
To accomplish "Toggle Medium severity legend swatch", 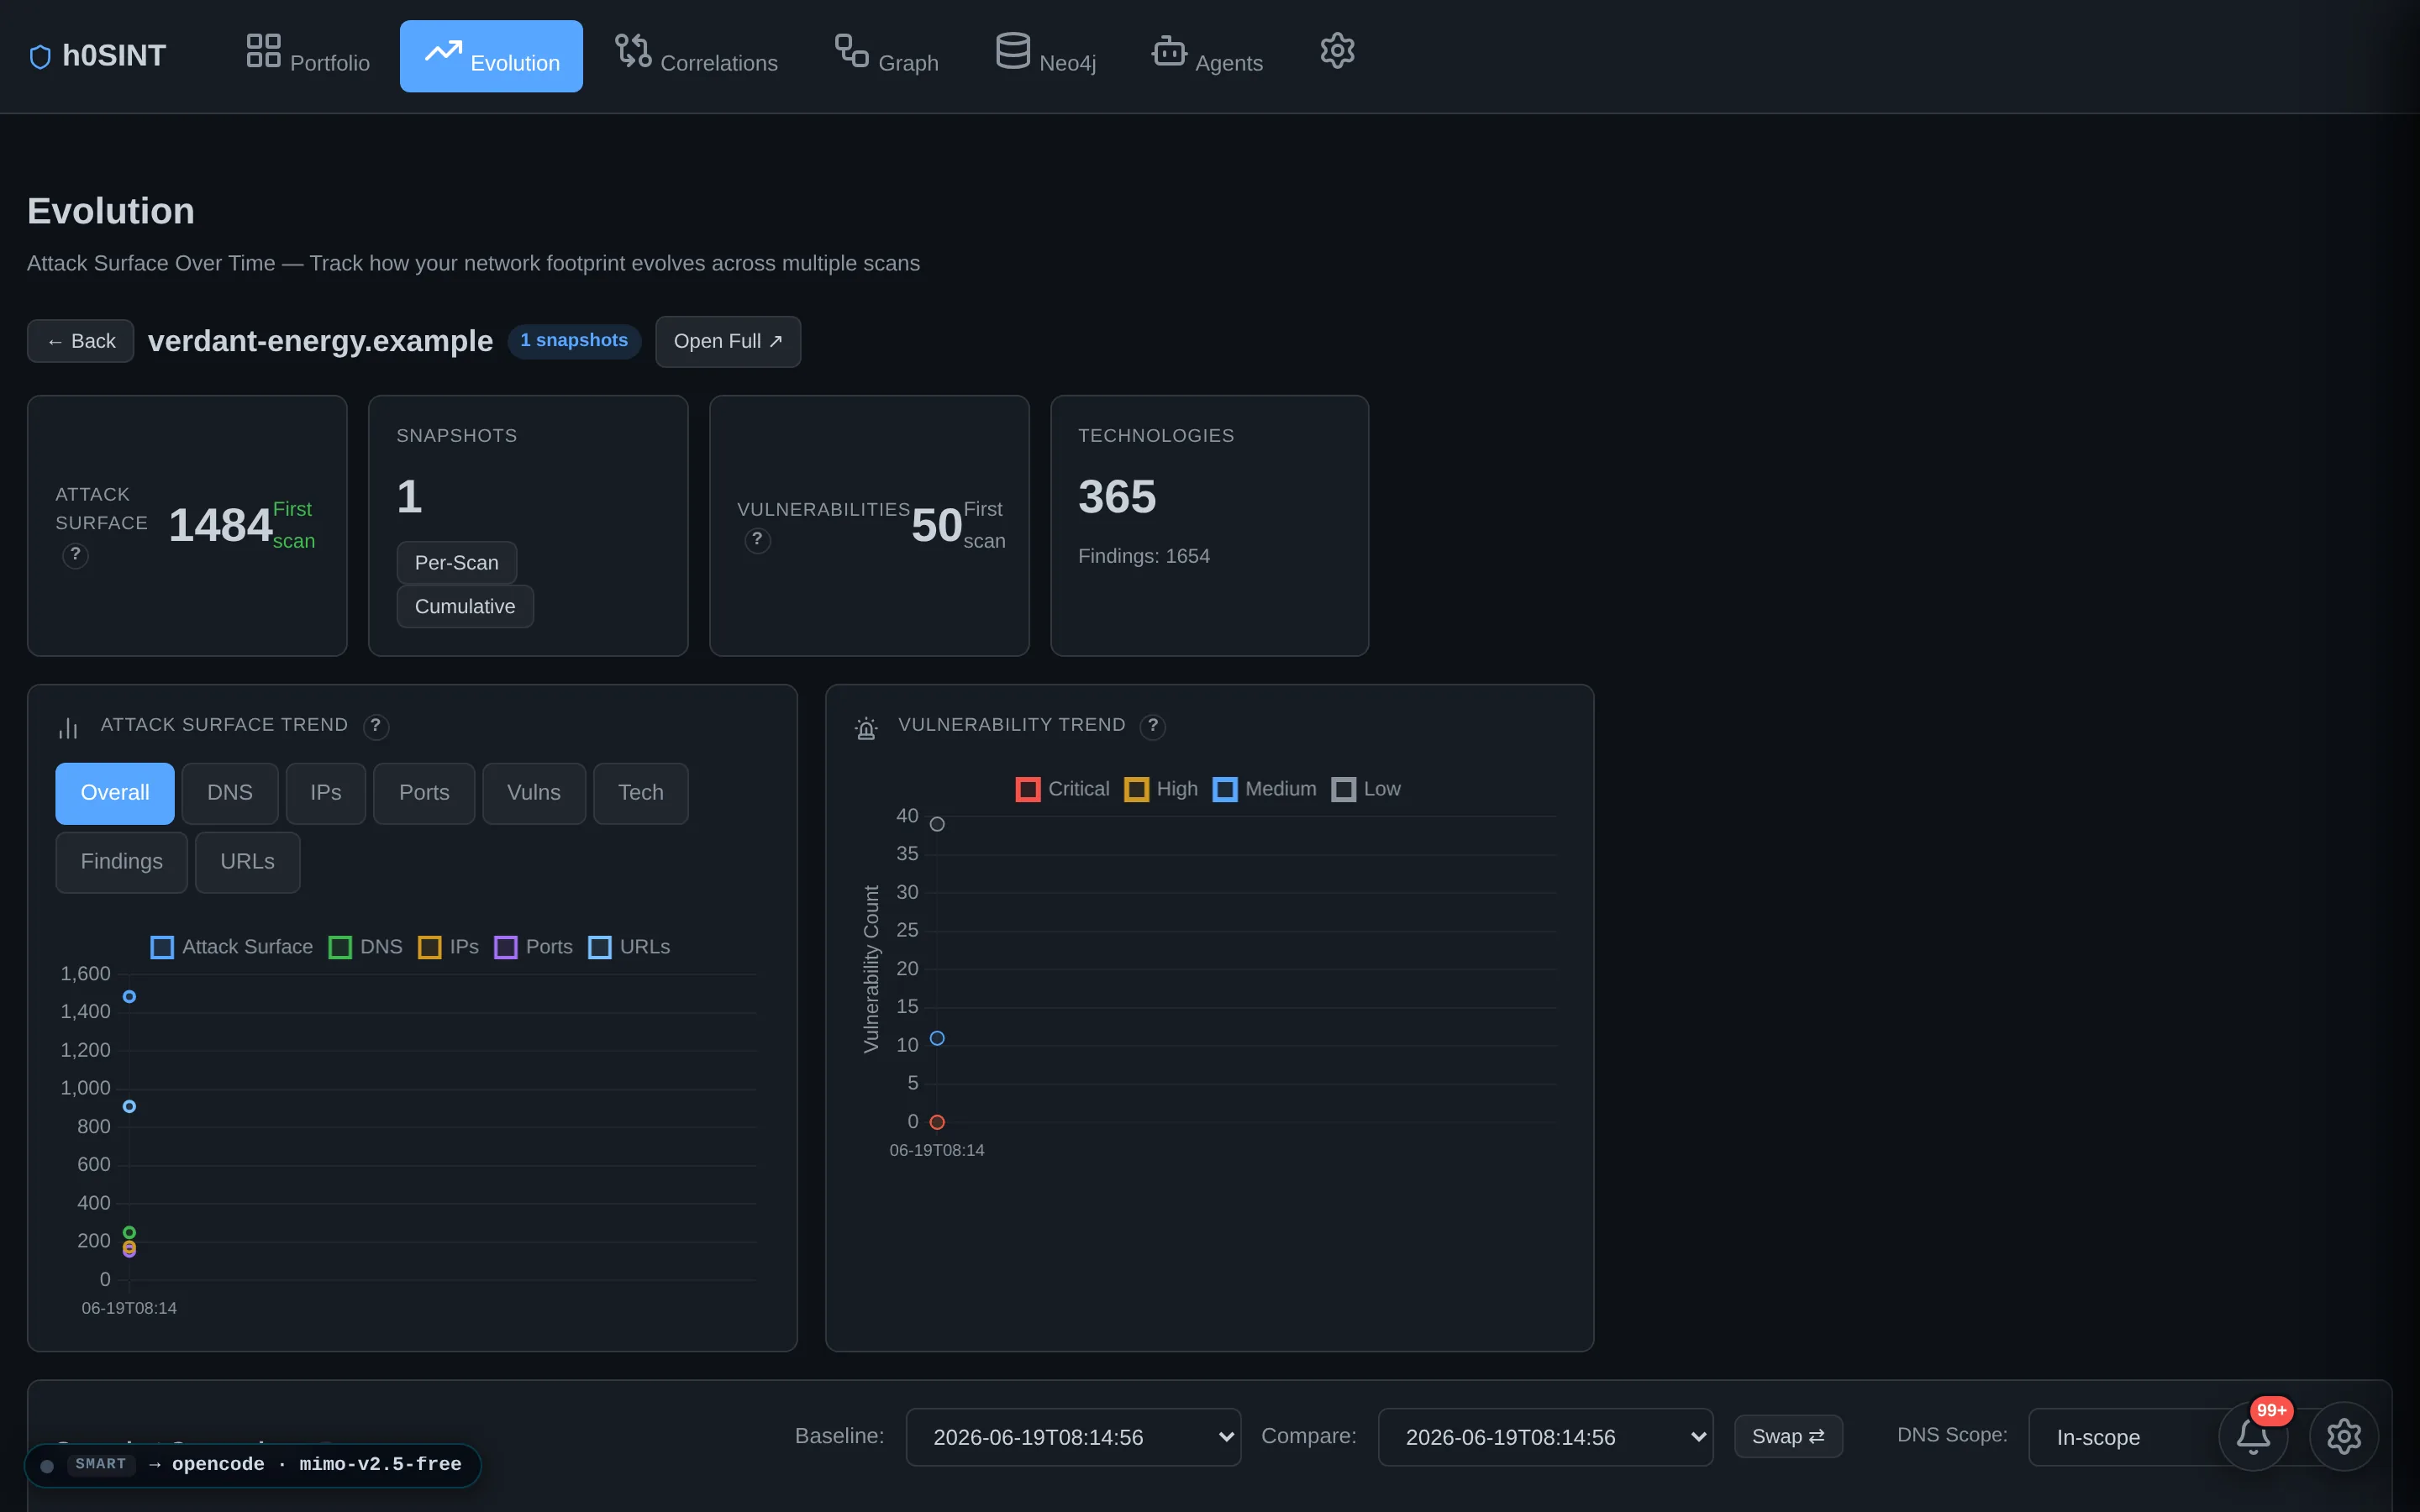I will tap(1225, 790).
